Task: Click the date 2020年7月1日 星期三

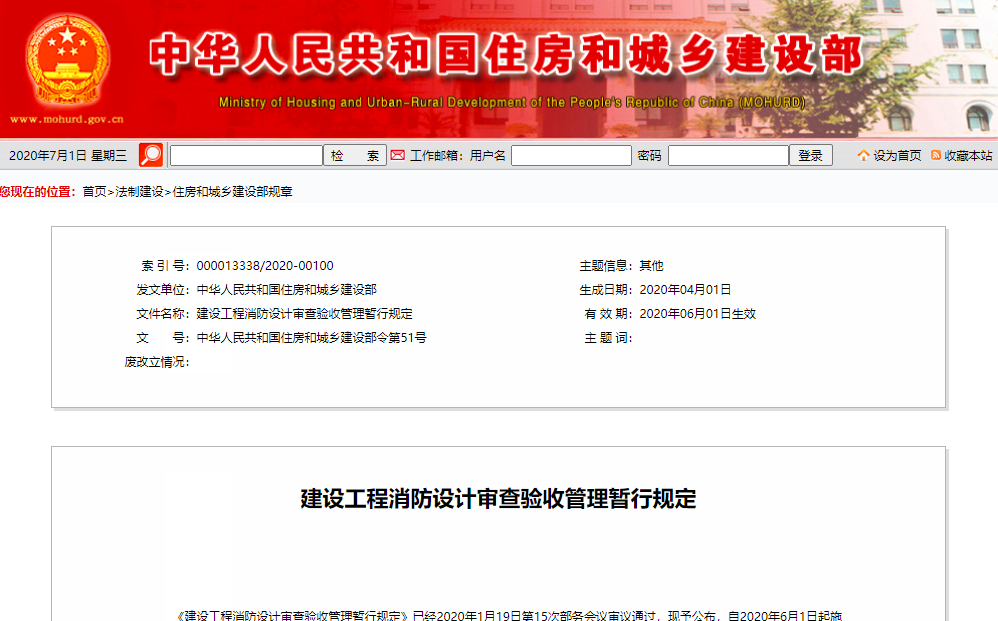Action: coord(68,156)
